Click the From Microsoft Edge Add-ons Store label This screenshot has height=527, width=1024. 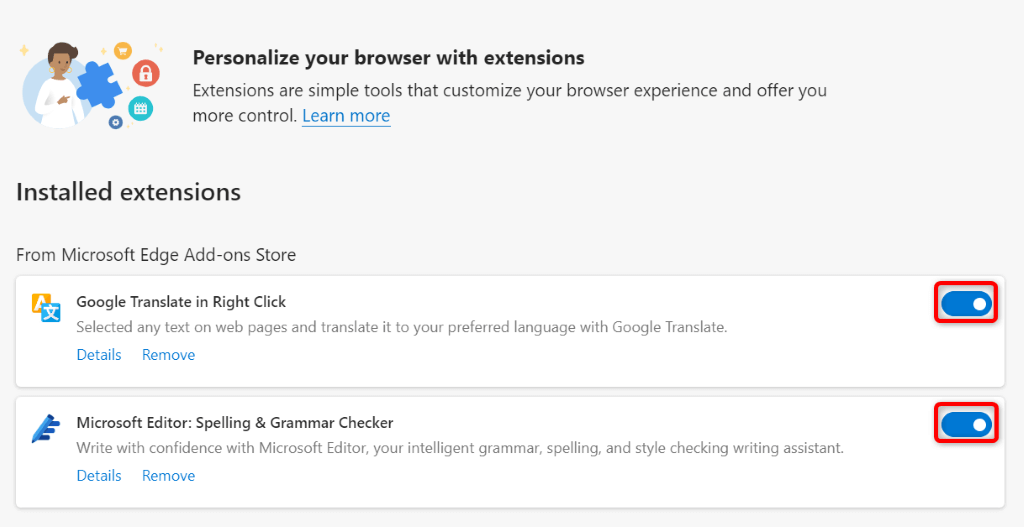pos(156,255)
